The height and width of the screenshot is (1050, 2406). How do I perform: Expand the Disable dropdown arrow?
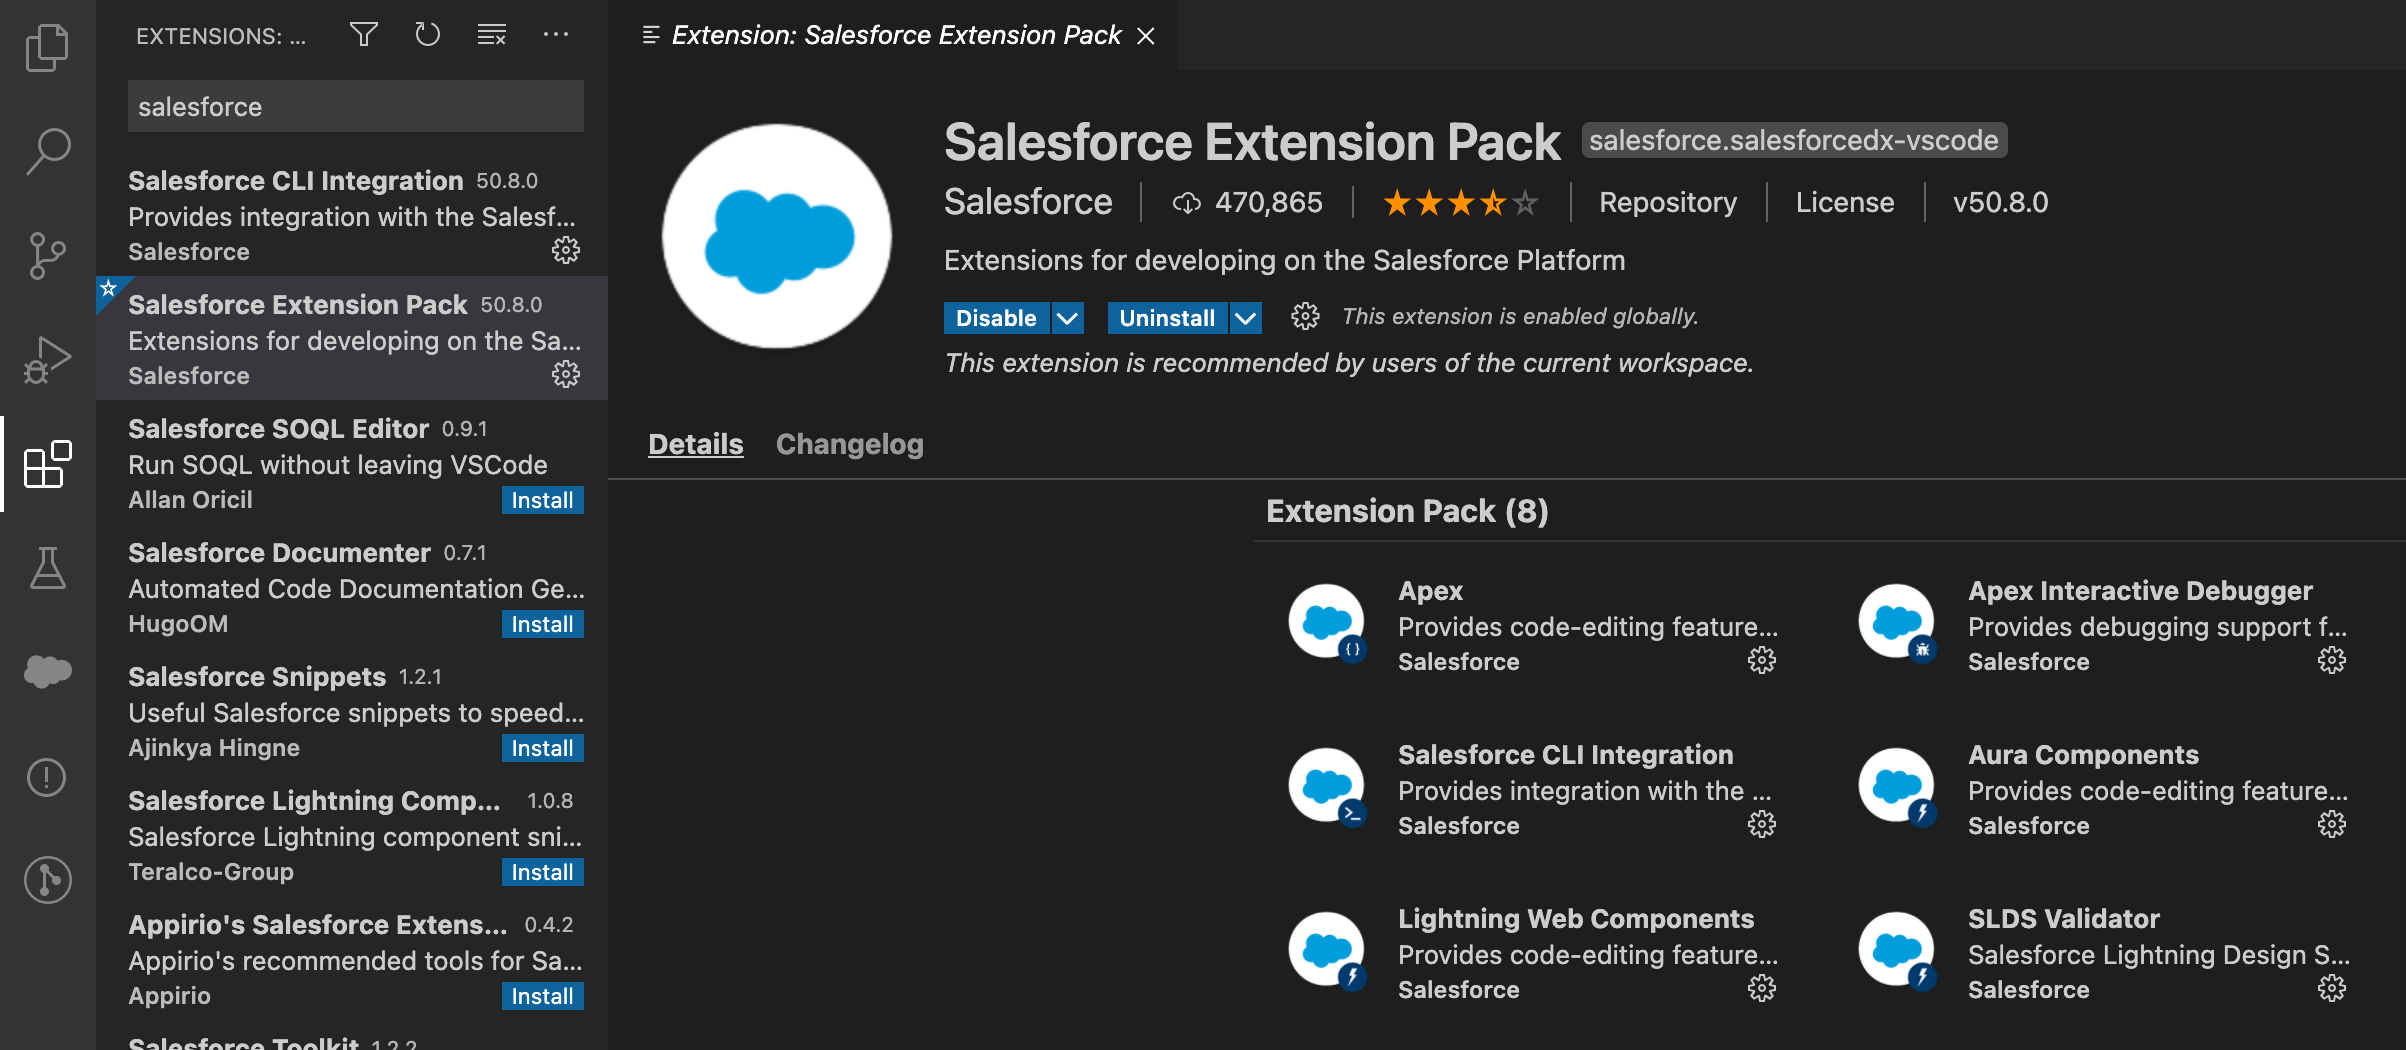pyautogui.click(x=1068, y=318)
